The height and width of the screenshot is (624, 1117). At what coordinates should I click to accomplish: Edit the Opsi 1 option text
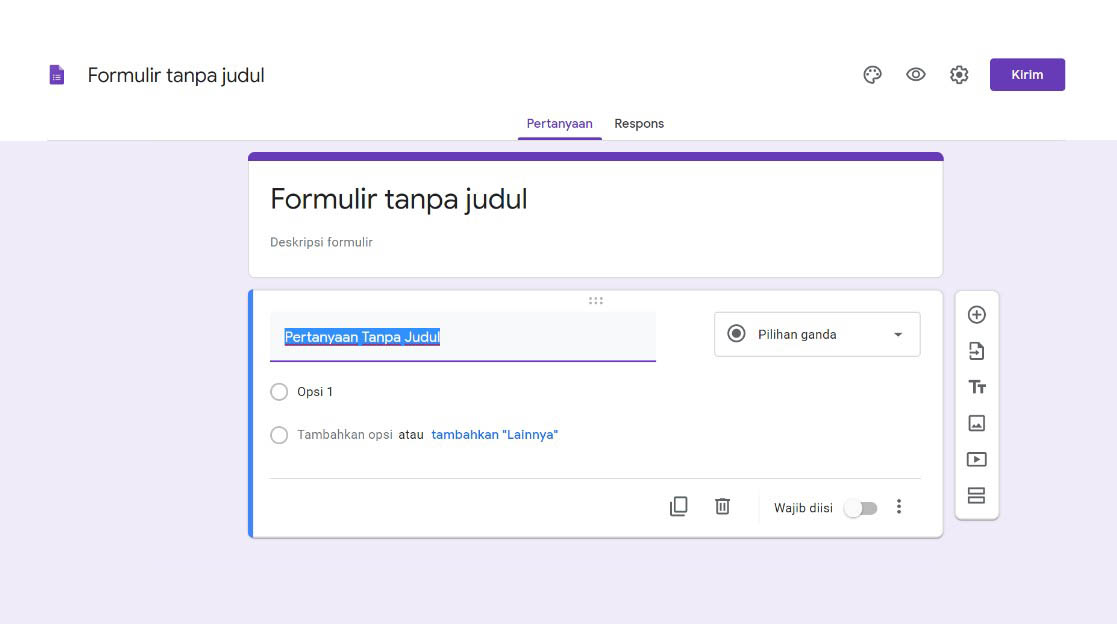point(315,392)
